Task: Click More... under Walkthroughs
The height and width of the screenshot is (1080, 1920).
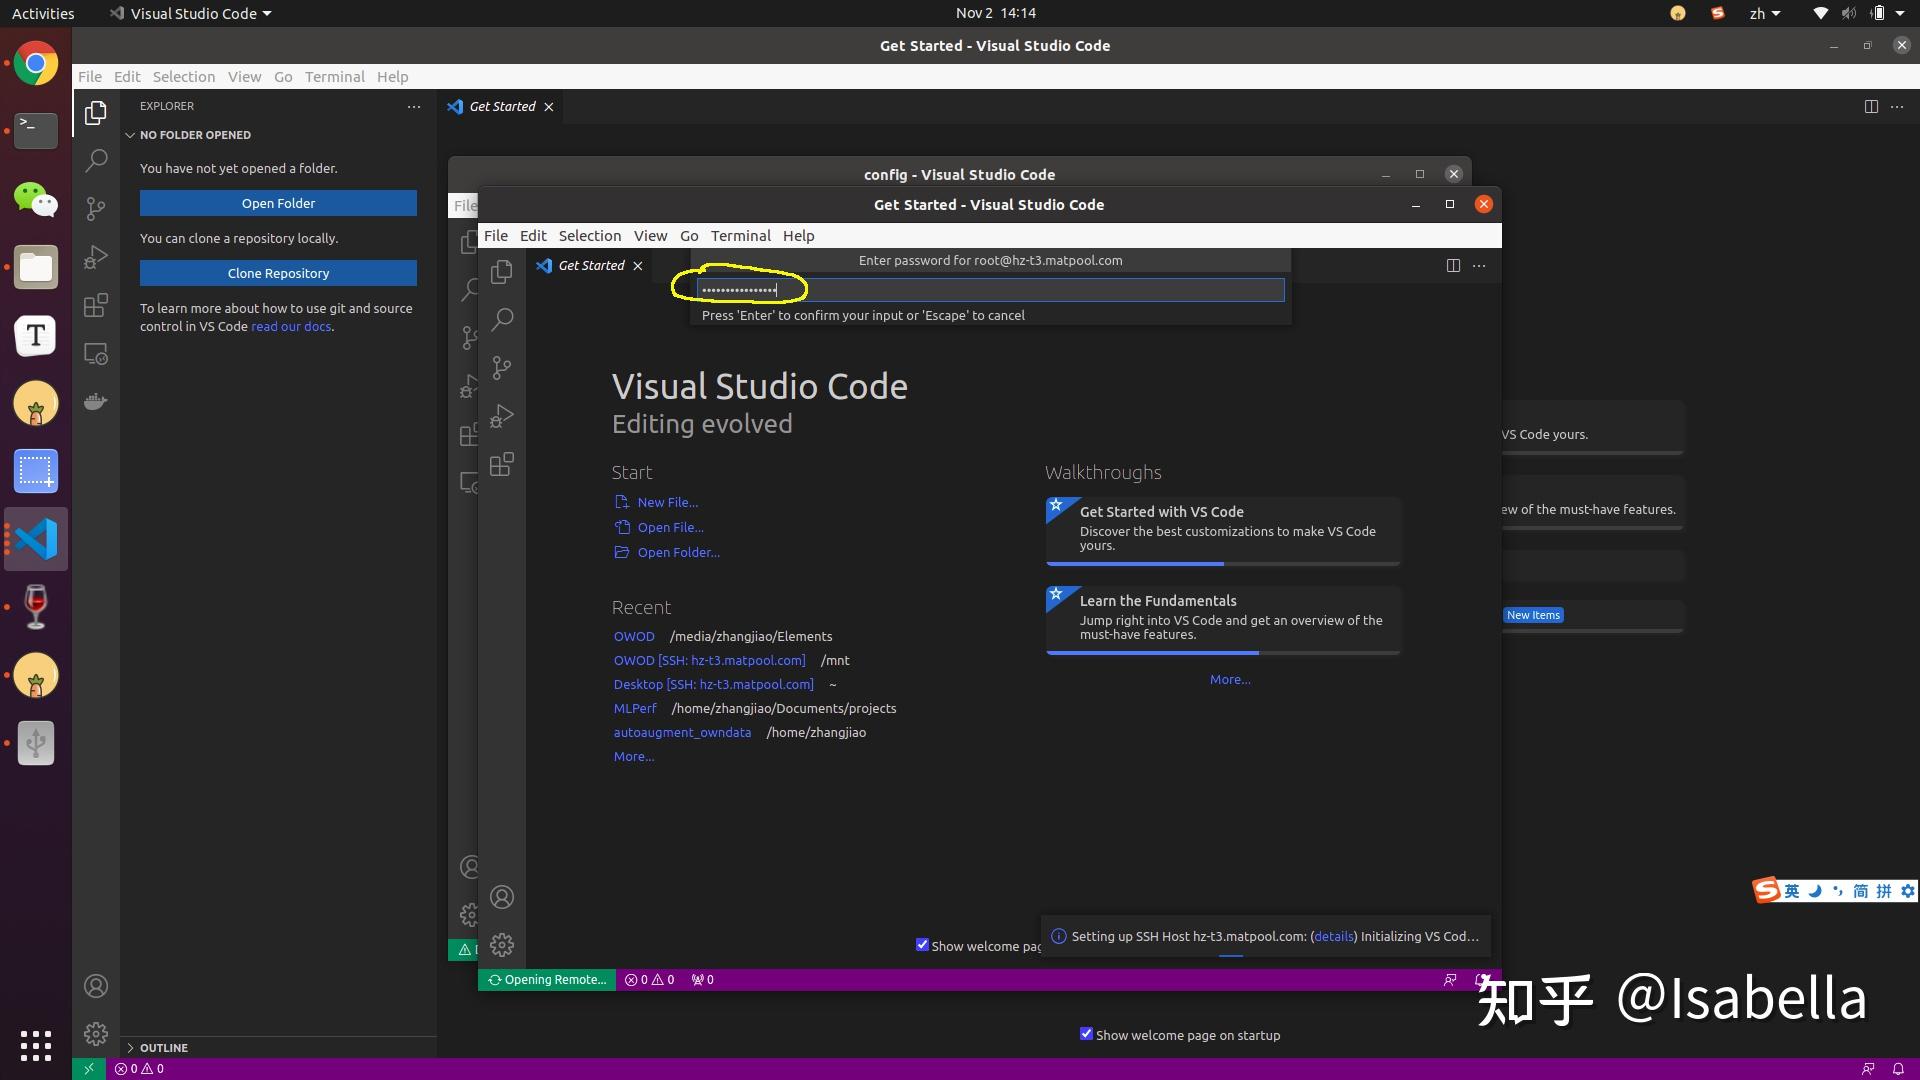Action: (1230, 680)
